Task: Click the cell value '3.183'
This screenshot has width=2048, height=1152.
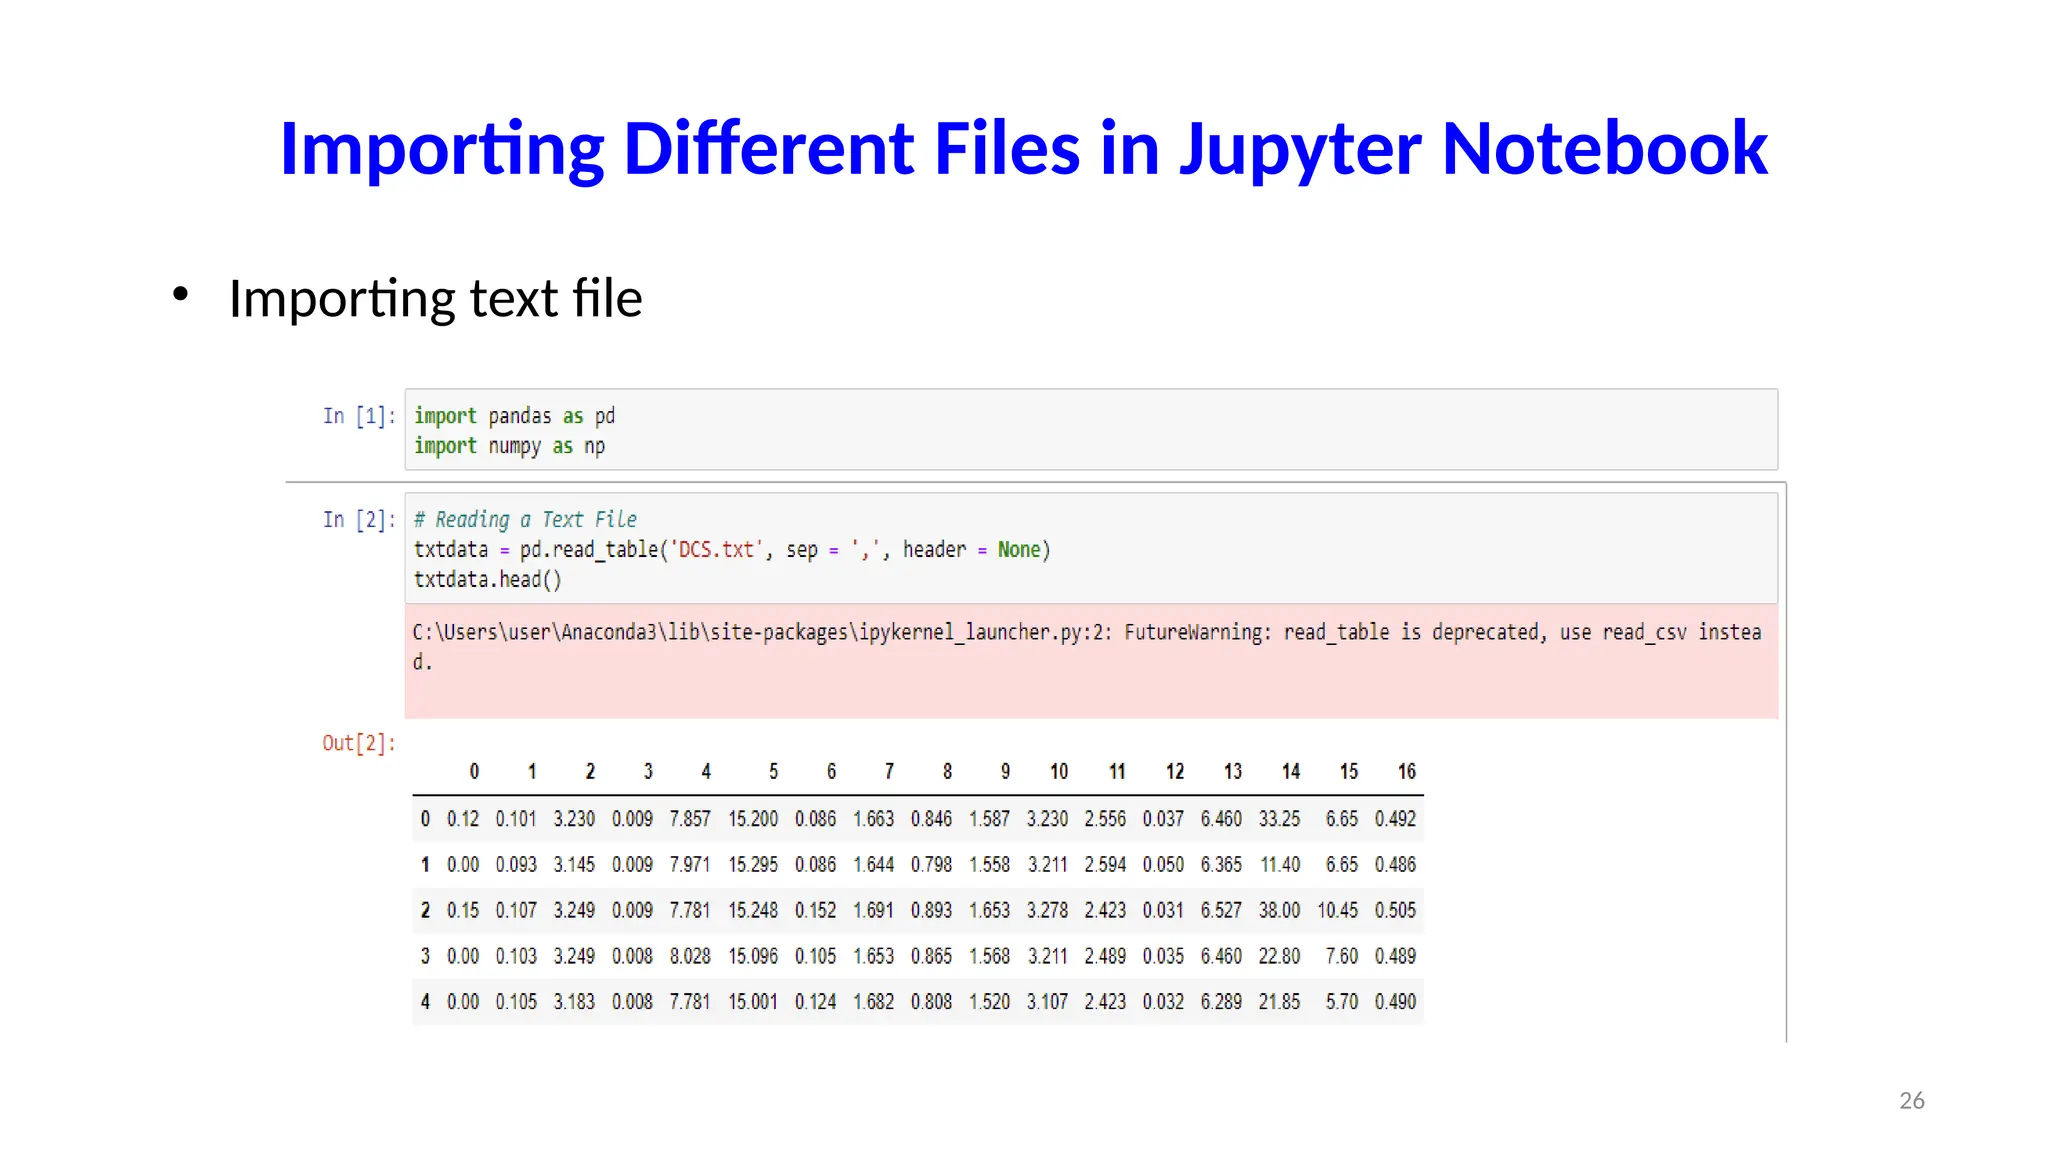Action: (x=574, y=1002)
